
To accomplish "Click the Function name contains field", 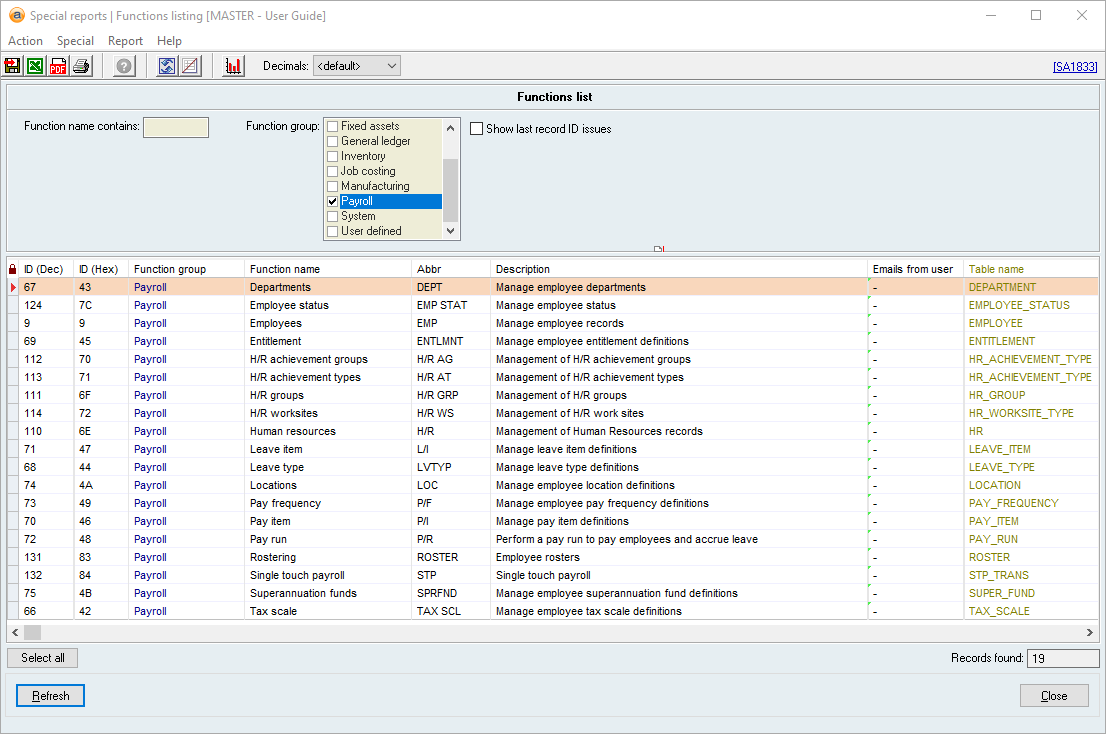I will click(x=176, y=128).
